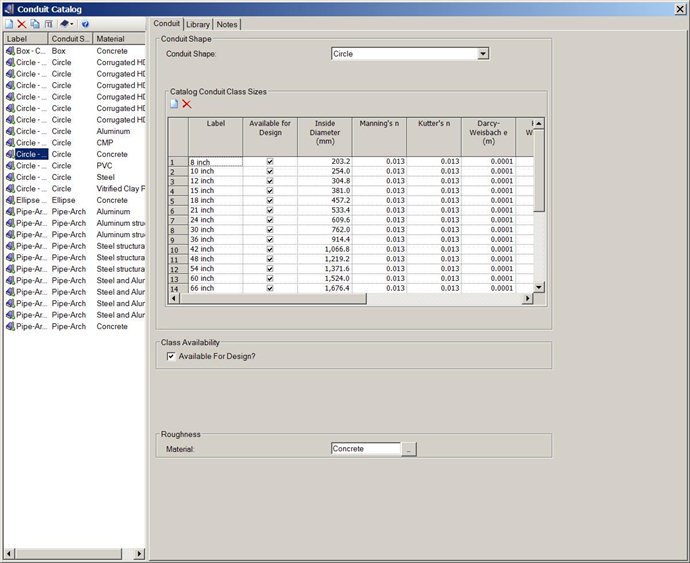690x563 pixels.
Task: Switch to the Library tab
Action: tap(198, 25)
